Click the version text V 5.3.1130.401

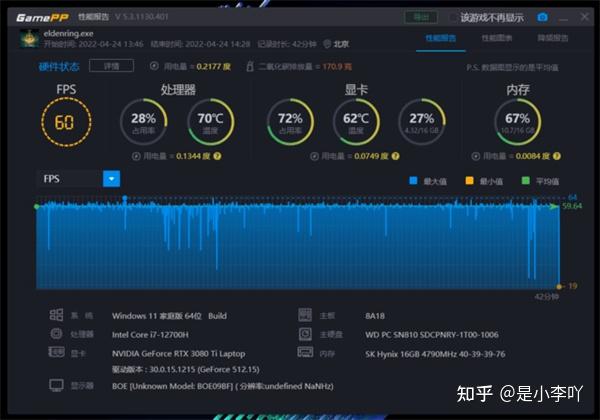tap(142, 17)
